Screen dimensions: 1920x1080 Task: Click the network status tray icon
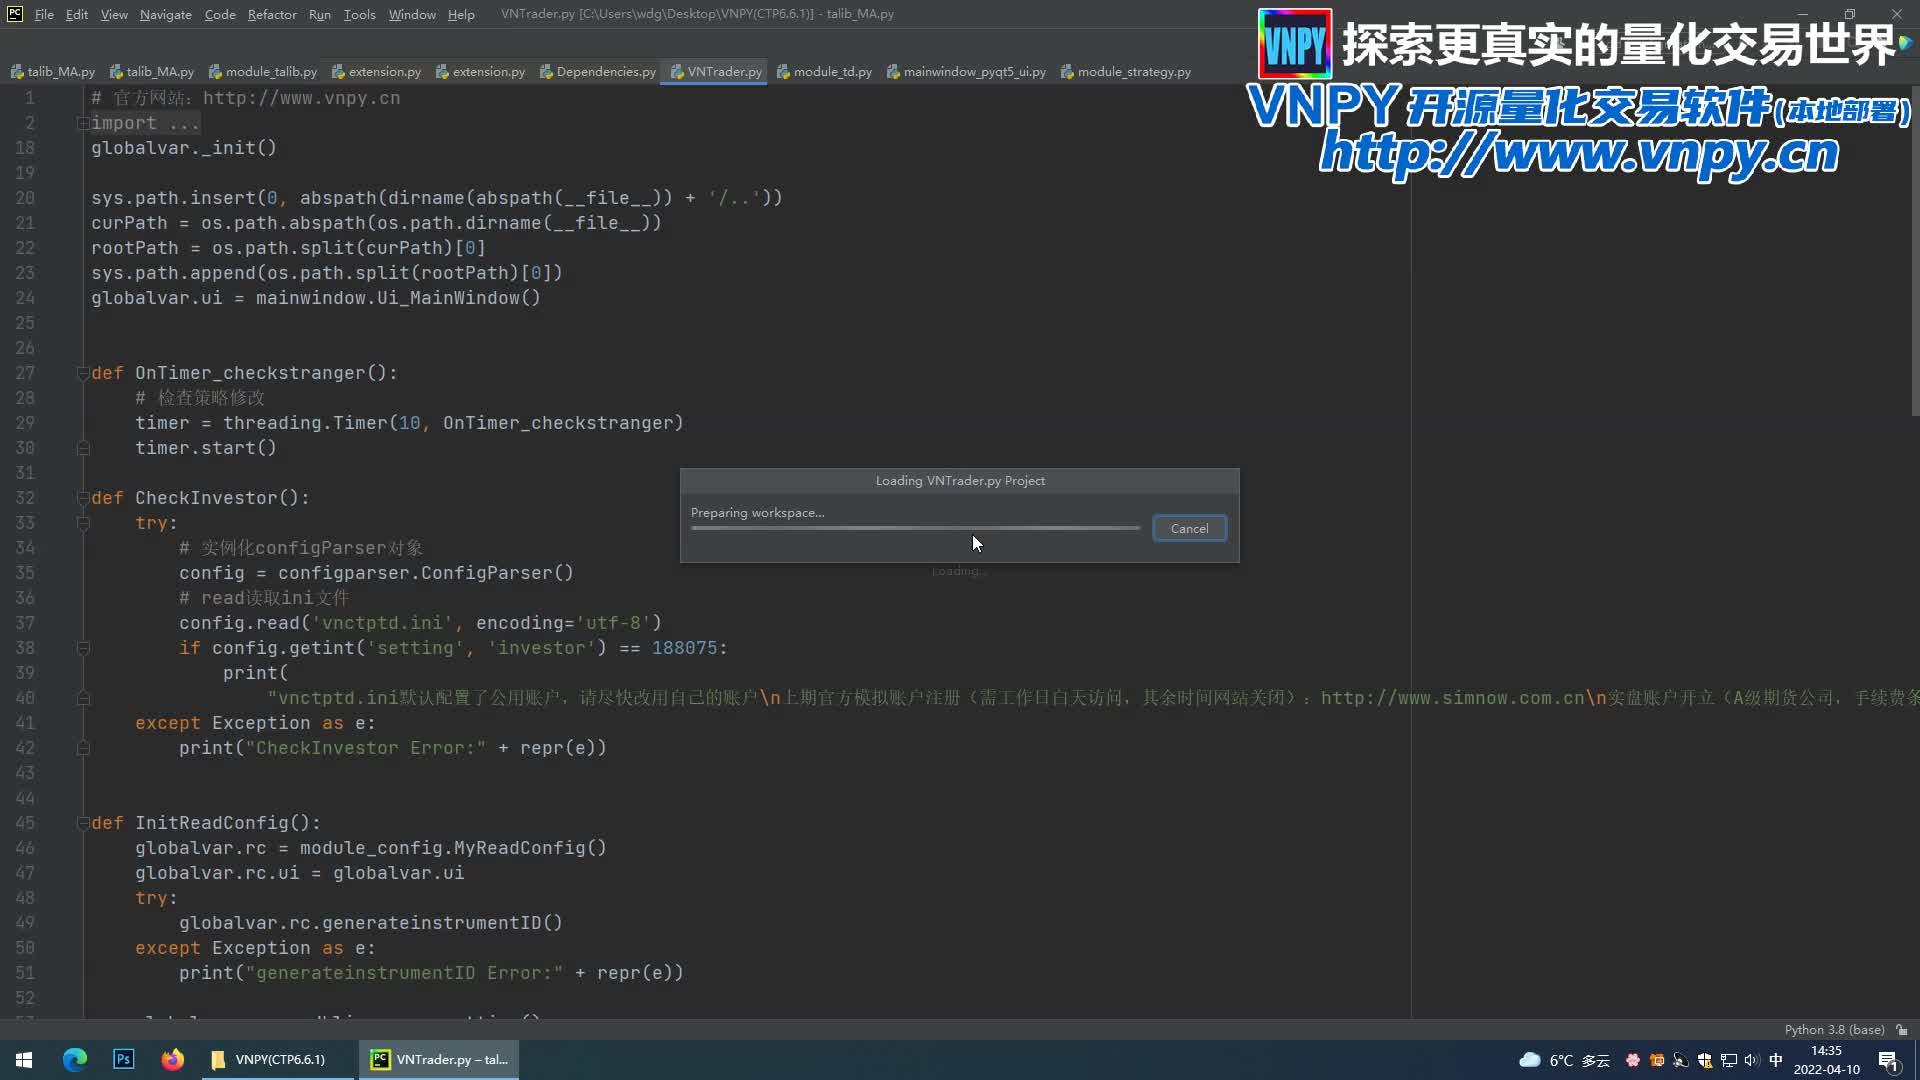coord(1727,1059)
